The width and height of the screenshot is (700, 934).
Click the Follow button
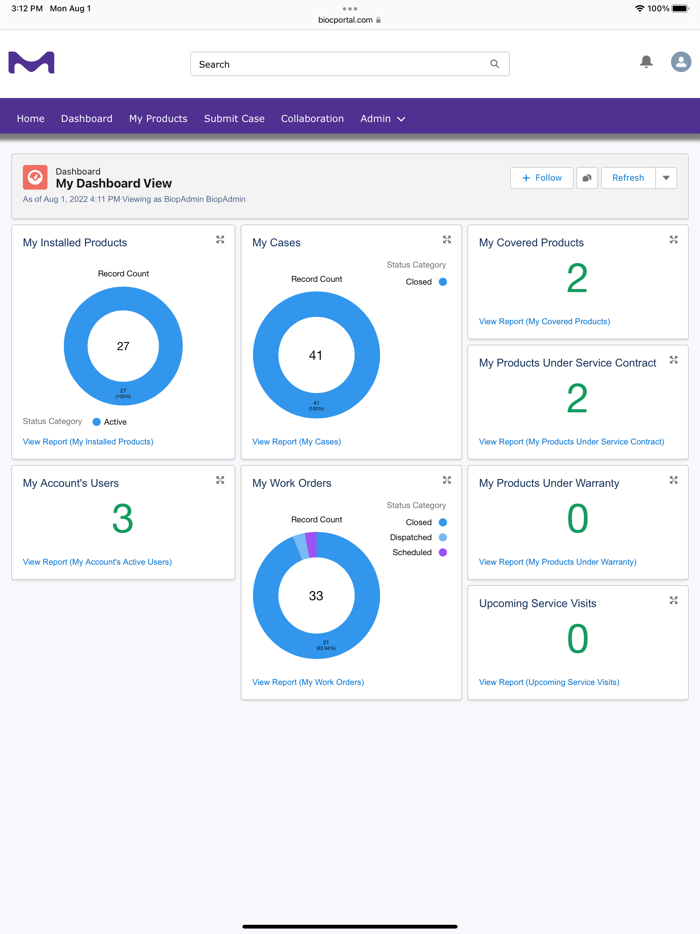click(542, 178)
